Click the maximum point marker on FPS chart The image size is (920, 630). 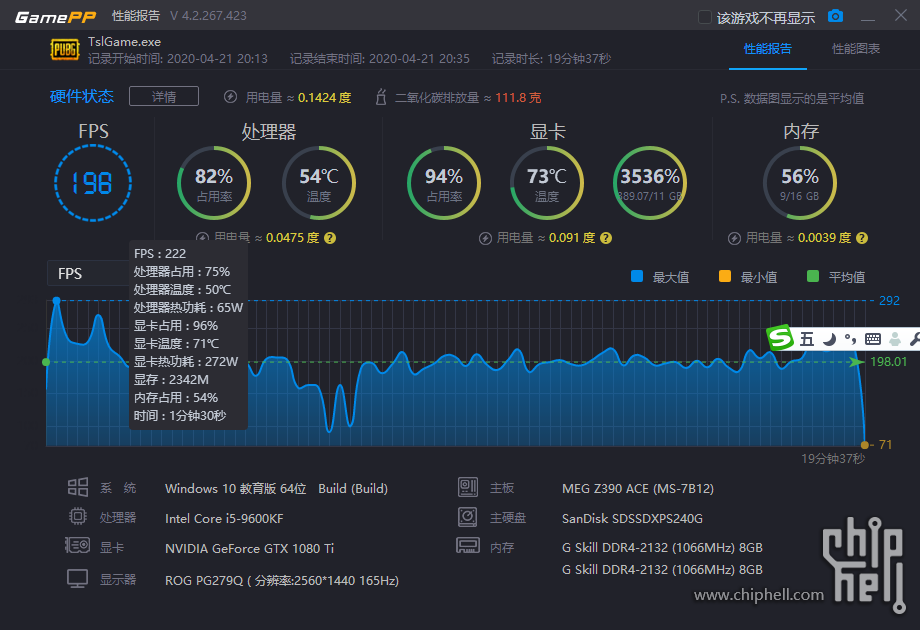click(x=56, y=300)
